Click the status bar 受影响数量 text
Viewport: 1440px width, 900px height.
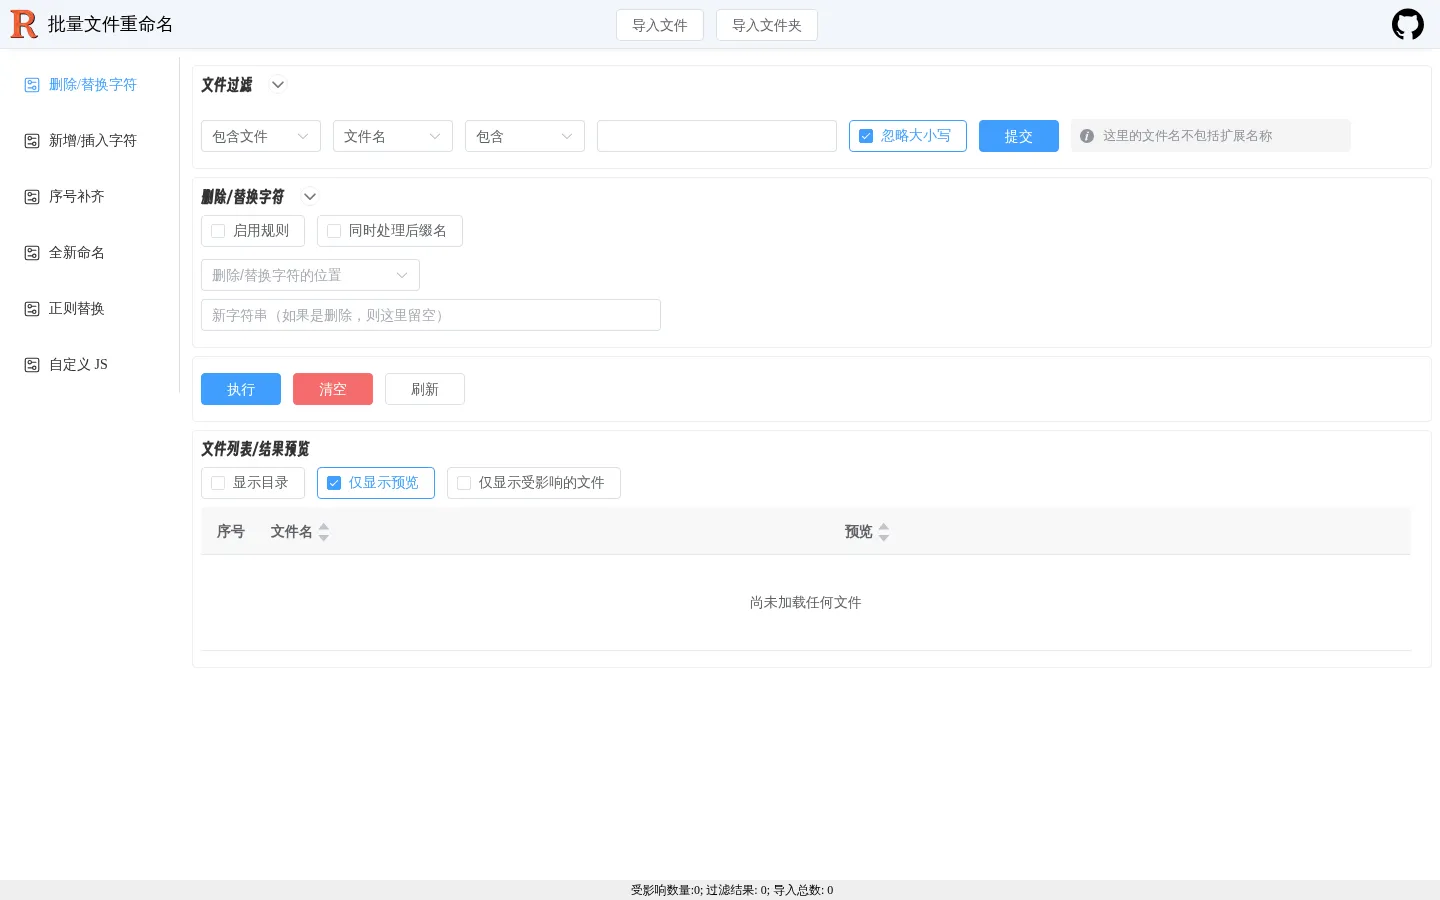tap(666, 890)
